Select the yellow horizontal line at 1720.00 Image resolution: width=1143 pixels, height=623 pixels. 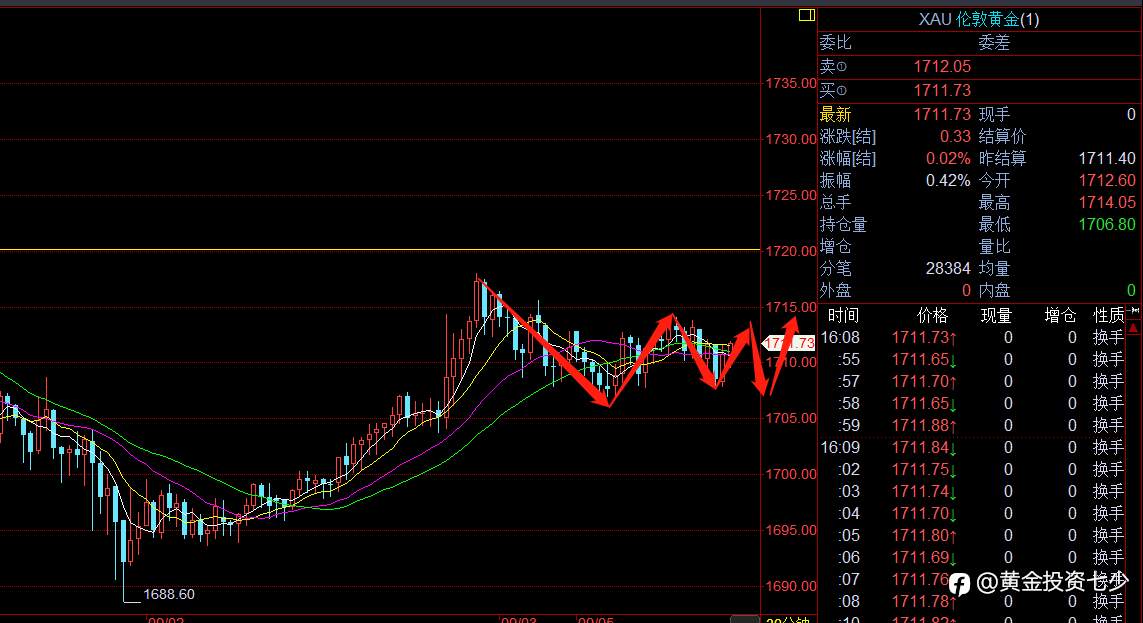click(379, 250)
